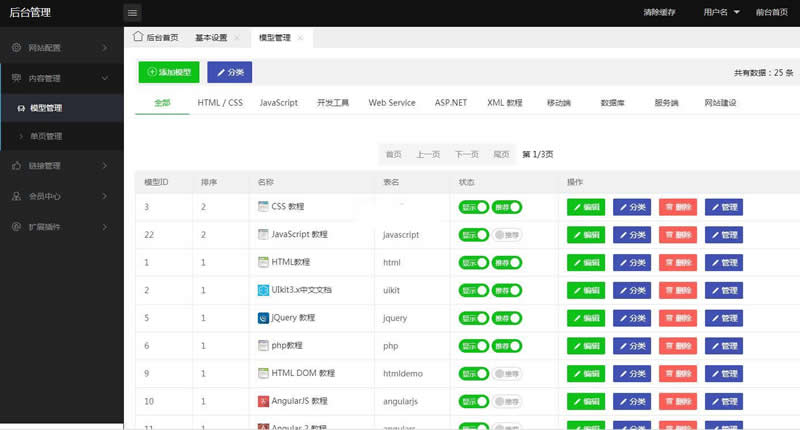Go to 下一页 in pagination
This screenshot has width=800, height=430.
(x=466, y=154)
